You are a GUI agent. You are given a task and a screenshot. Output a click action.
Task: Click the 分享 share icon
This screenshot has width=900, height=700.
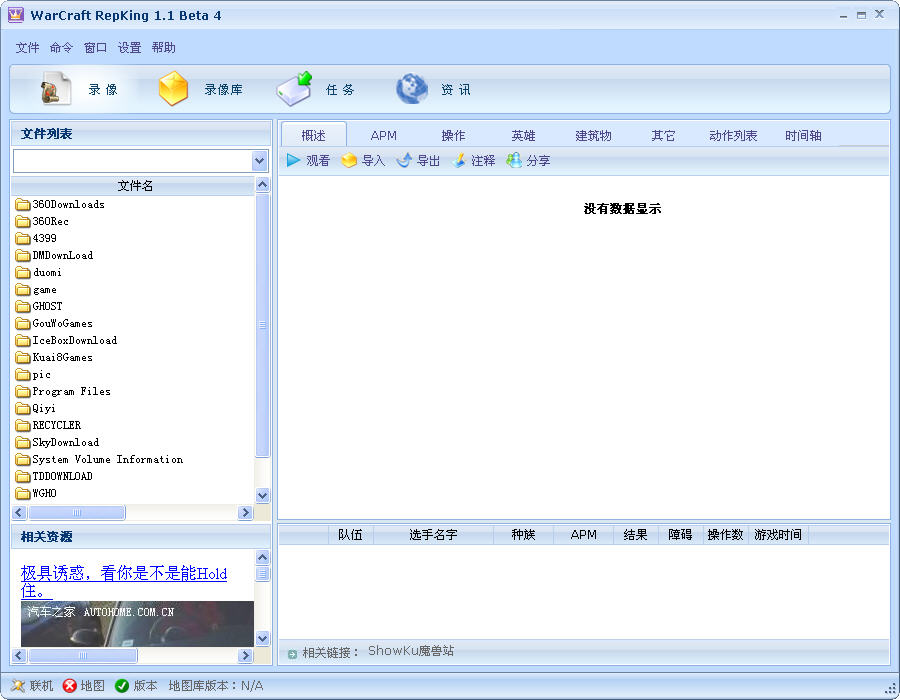(x=514, y=161)
